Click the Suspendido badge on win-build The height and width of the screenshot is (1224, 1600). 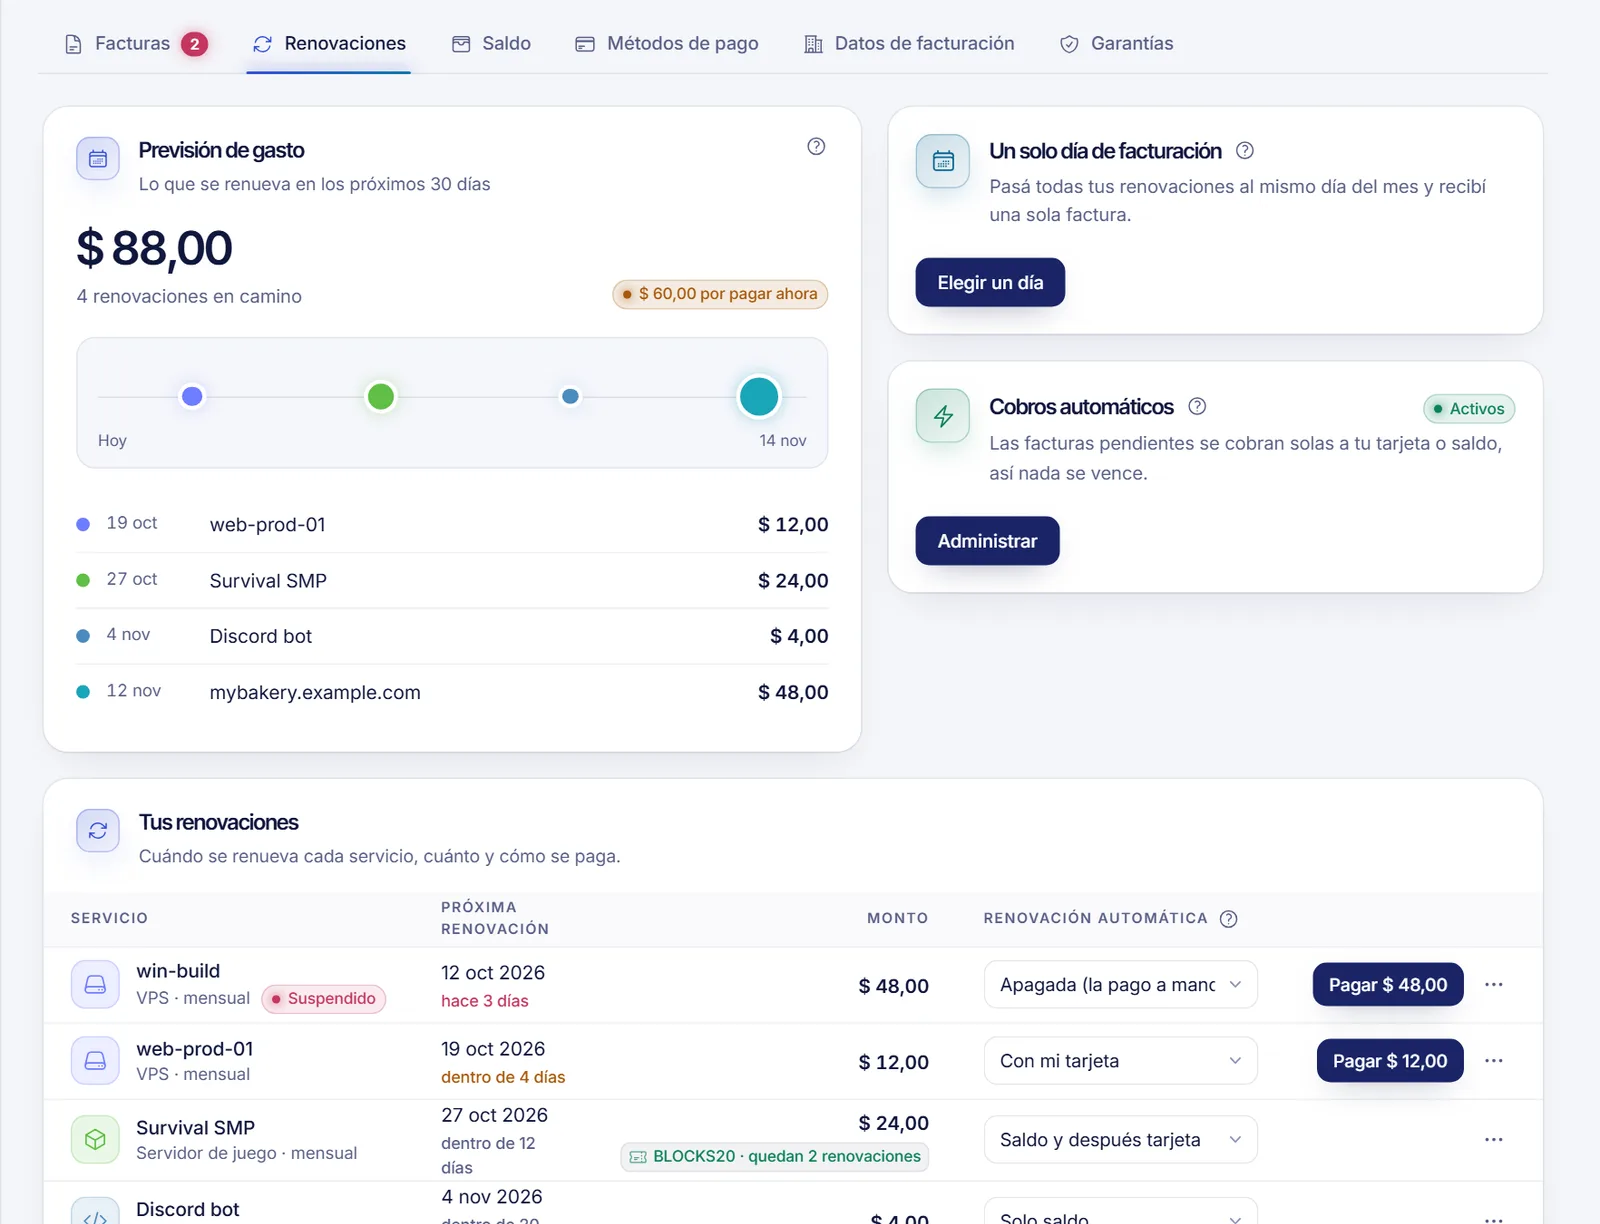tap(323, 999)
